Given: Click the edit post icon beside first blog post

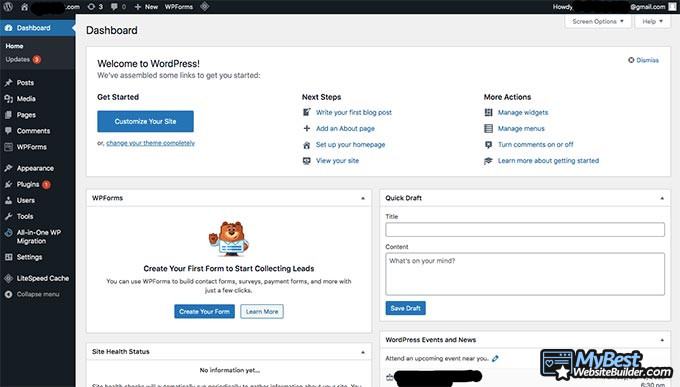Looking at the screenshot, I should point(307,112).
